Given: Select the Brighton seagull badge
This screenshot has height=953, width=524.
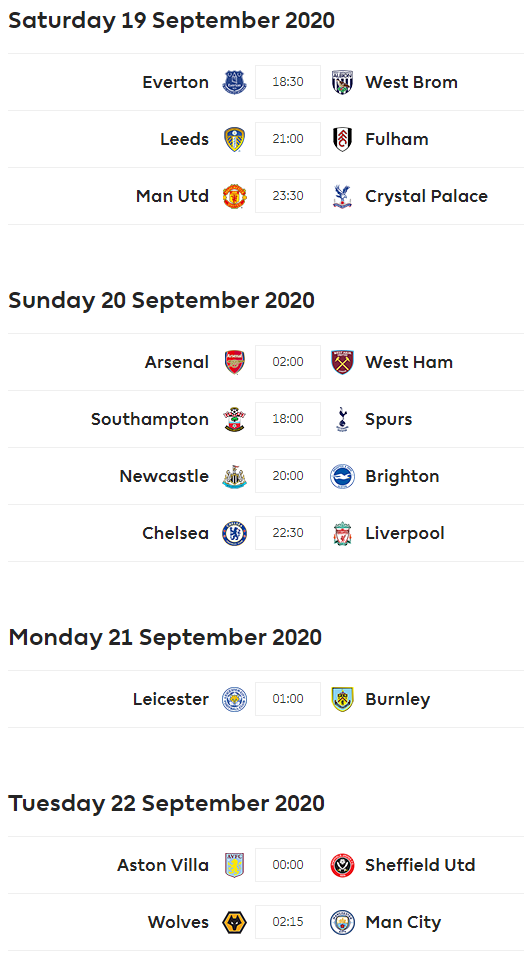Looking at the screenshot, I should pyautogui.click(x=342, y=476).
